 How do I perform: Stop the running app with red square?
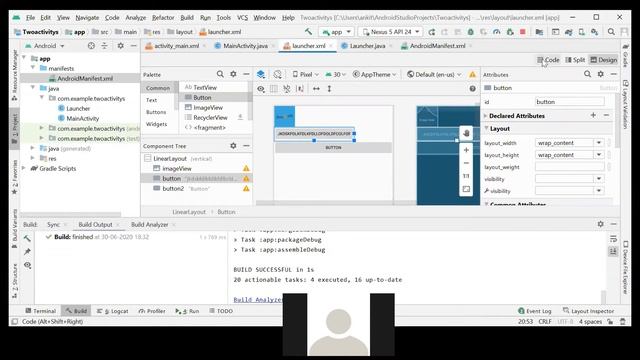click(x=522, y=32)
